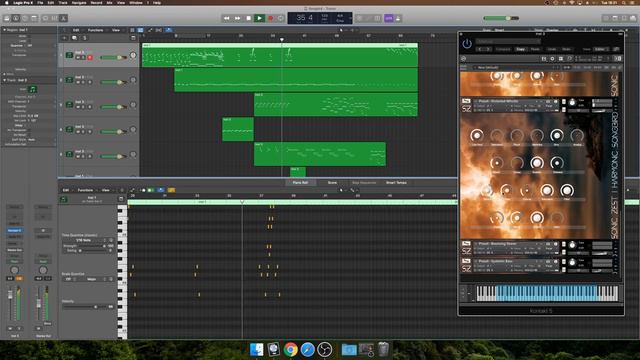
Task: Toggle the Inspector panel icon
Action: [x=16, y=18]
